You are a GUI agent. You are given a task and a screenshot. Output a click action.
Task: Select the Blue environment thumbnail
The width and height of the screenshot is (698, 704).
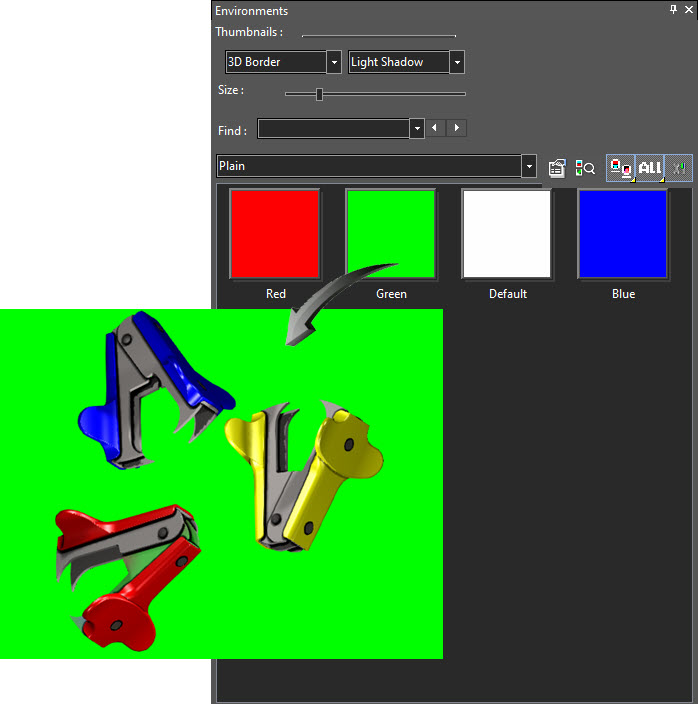623,234
